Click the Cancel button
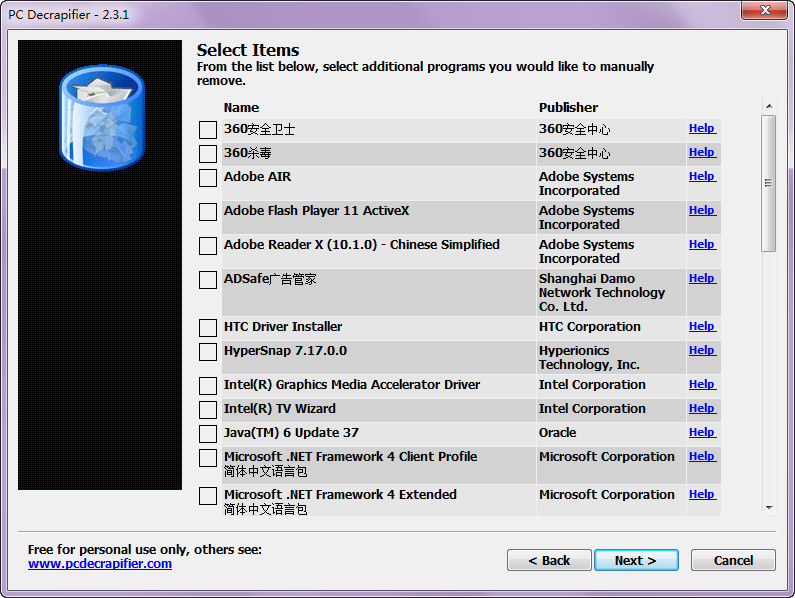 (x=733, y=561)
